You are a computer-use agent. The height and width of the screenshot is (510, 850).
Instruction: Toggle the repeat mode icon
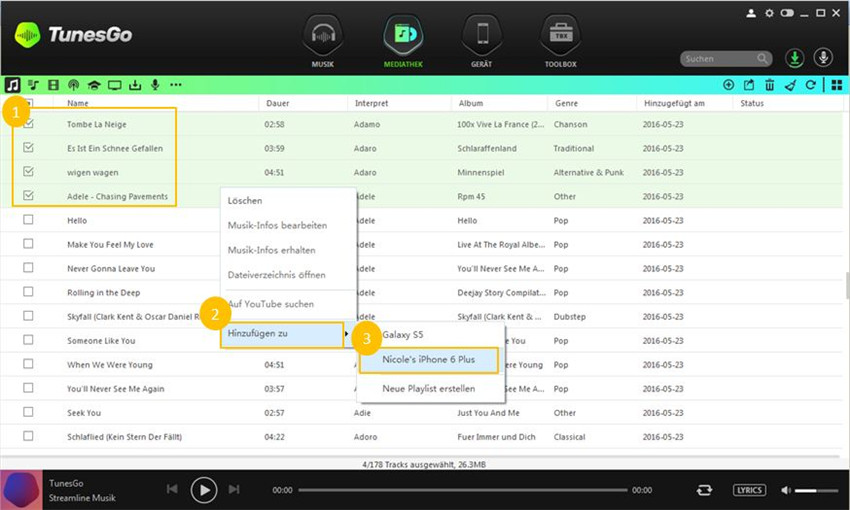(704, 490)
